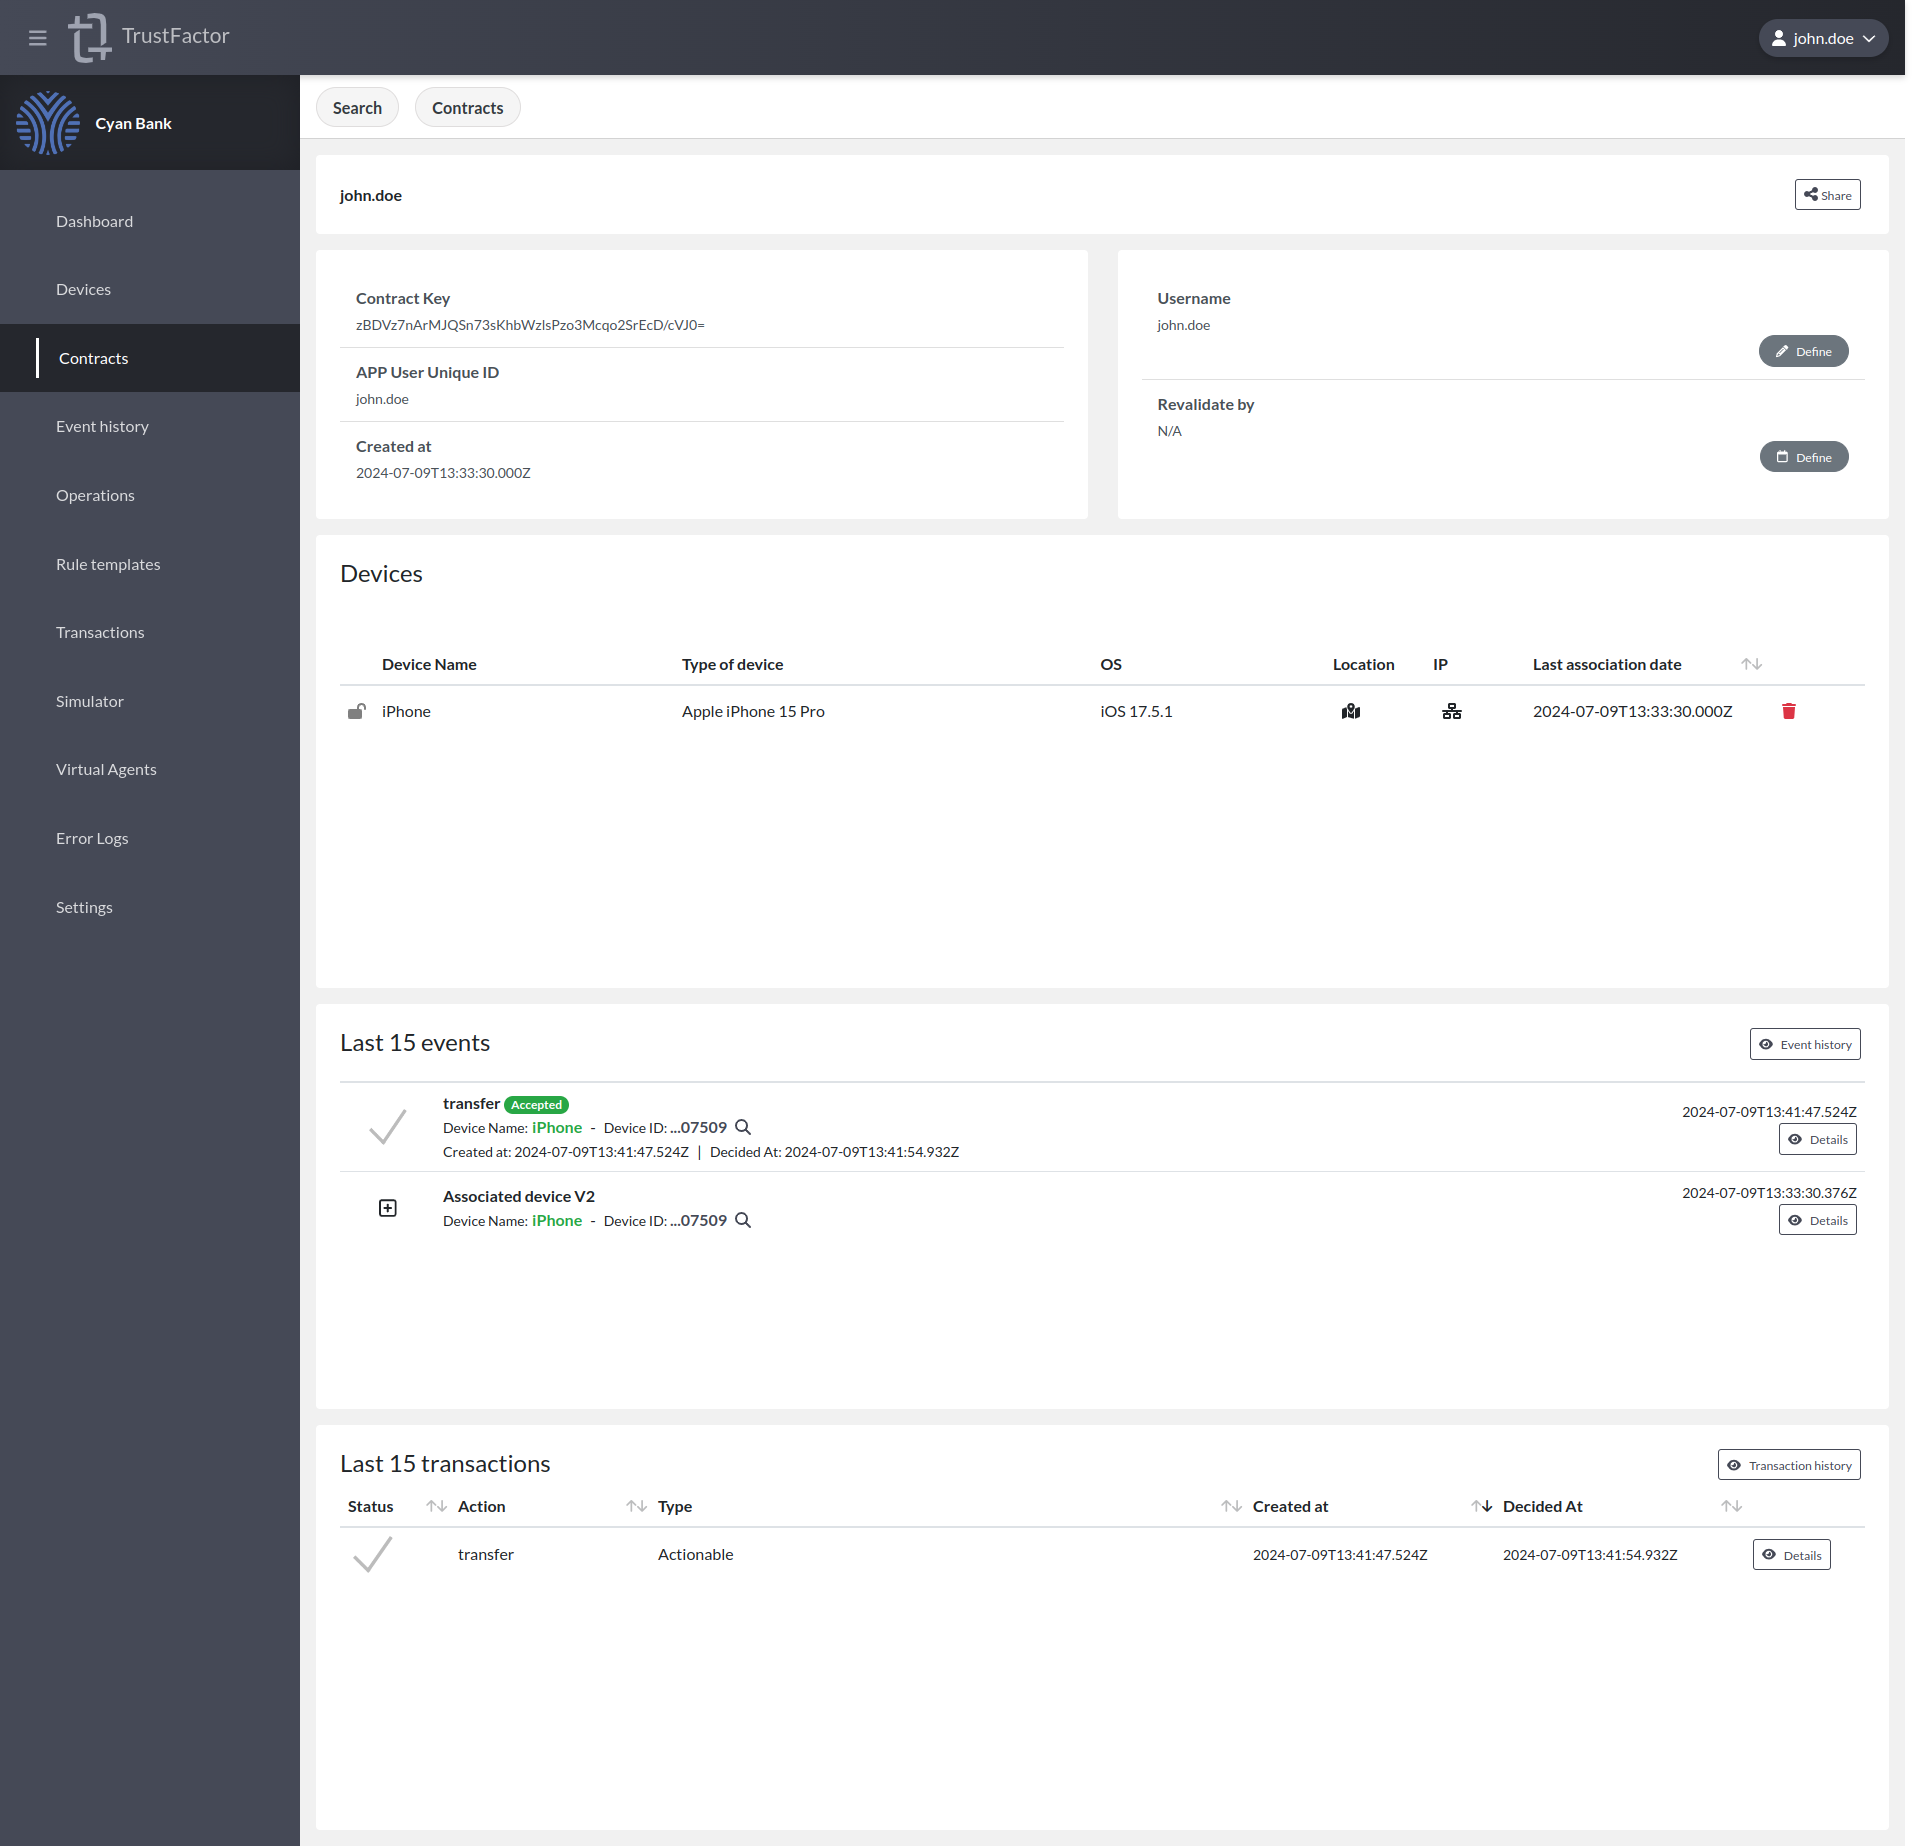Click the IP icon for iPhone device
Image resolution: width=1920 pixels, height=1846 pixels.
[x=1452, y=711]
